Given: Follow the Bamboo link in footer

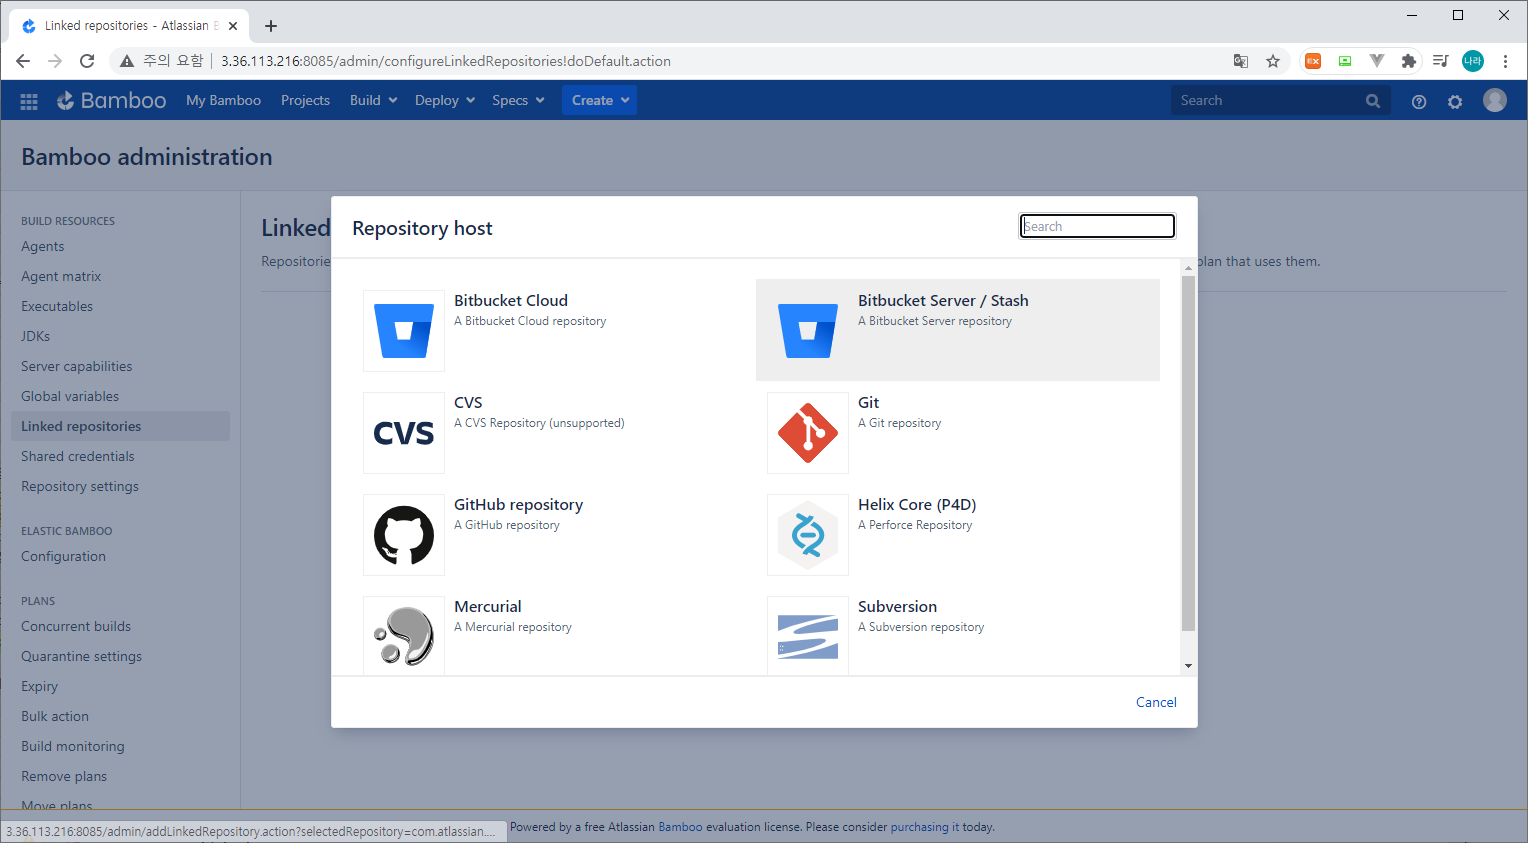Looking at the screenshot, I should [680, 827].
